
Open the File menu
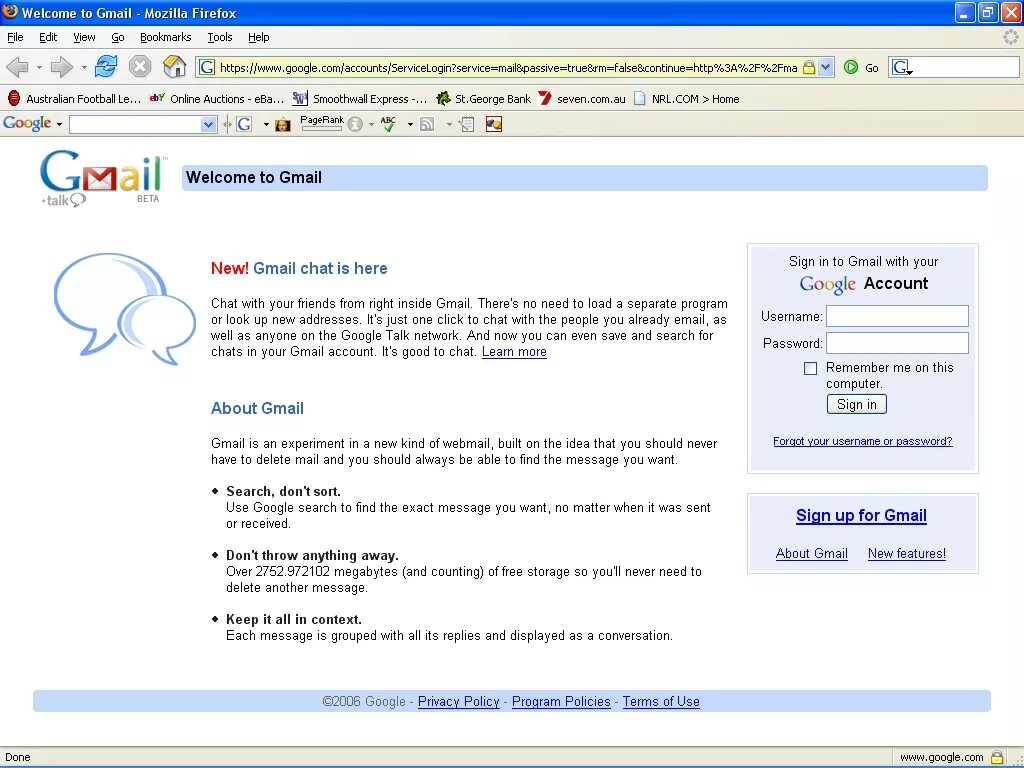point(15,37)
